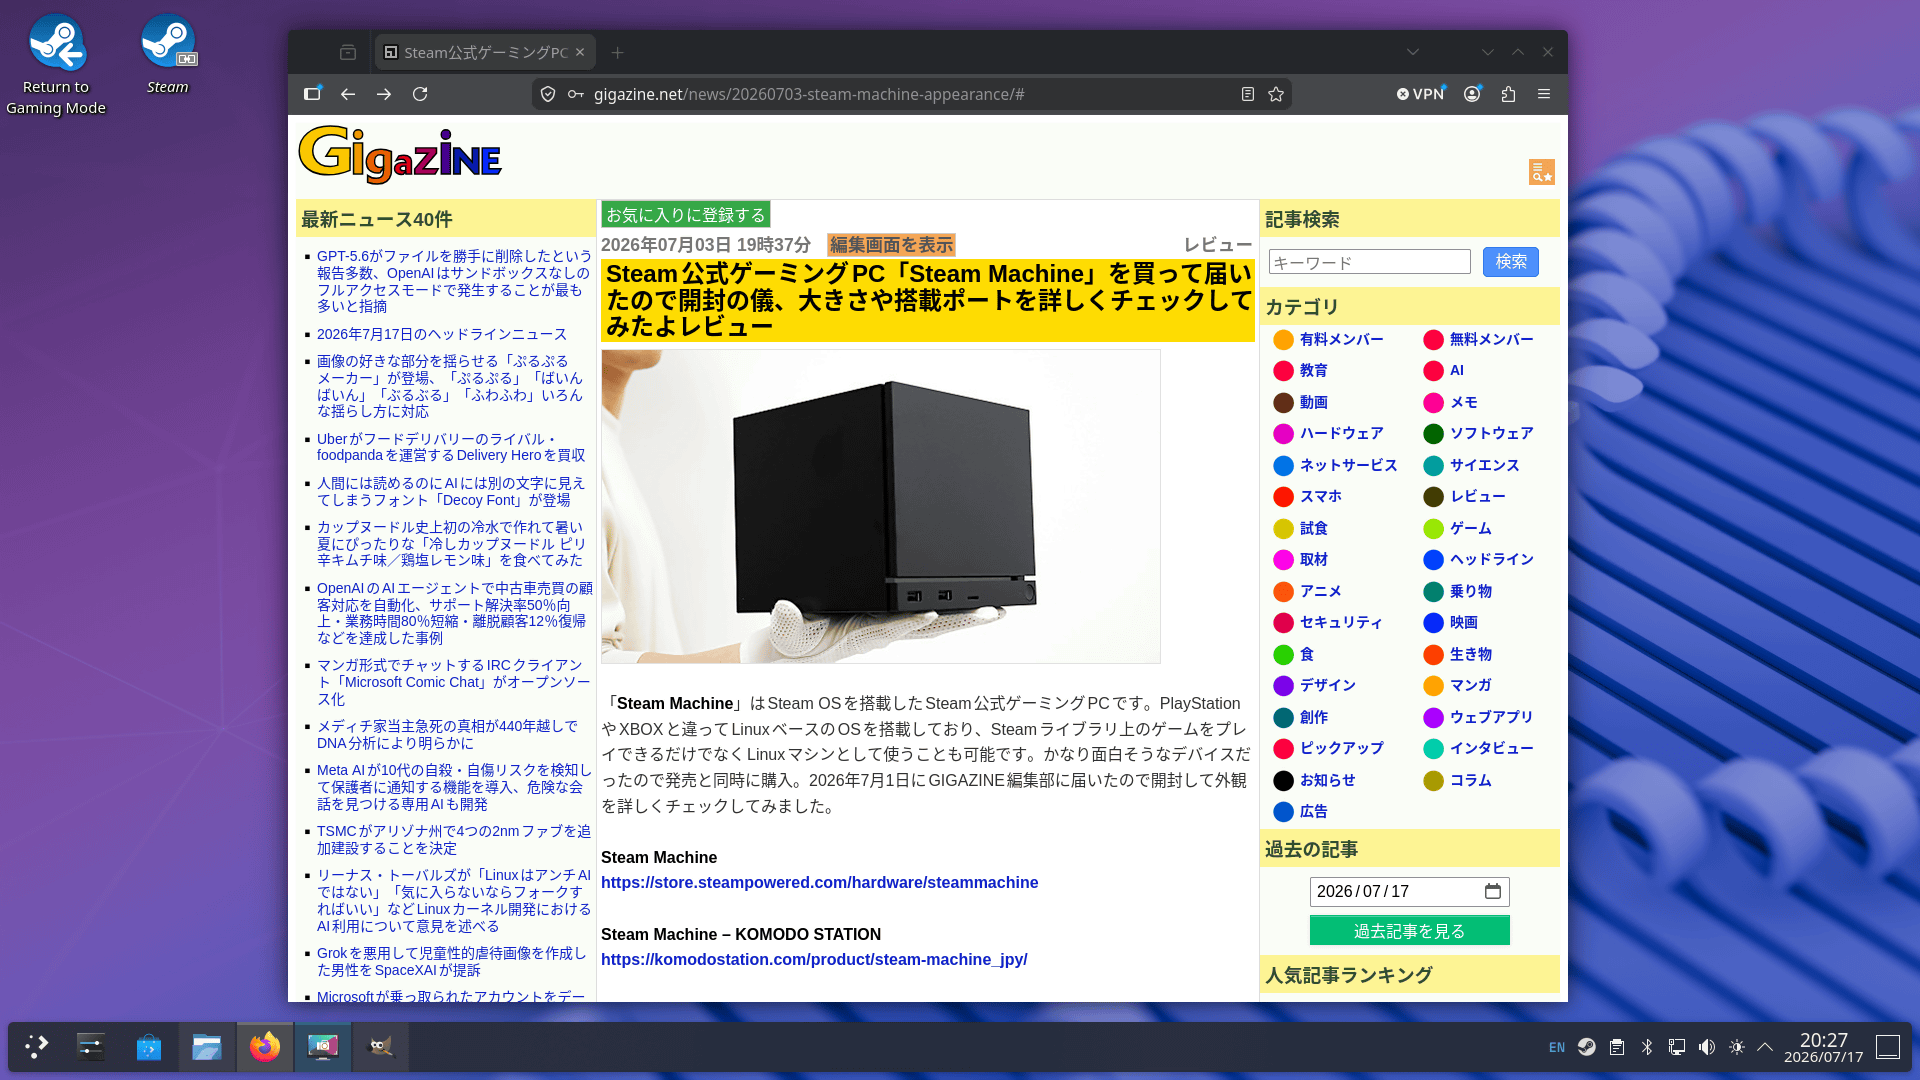The height and width of the screenshot is (1080, 1920).
Task: Go forward to the next page
Action: [384, 94]
